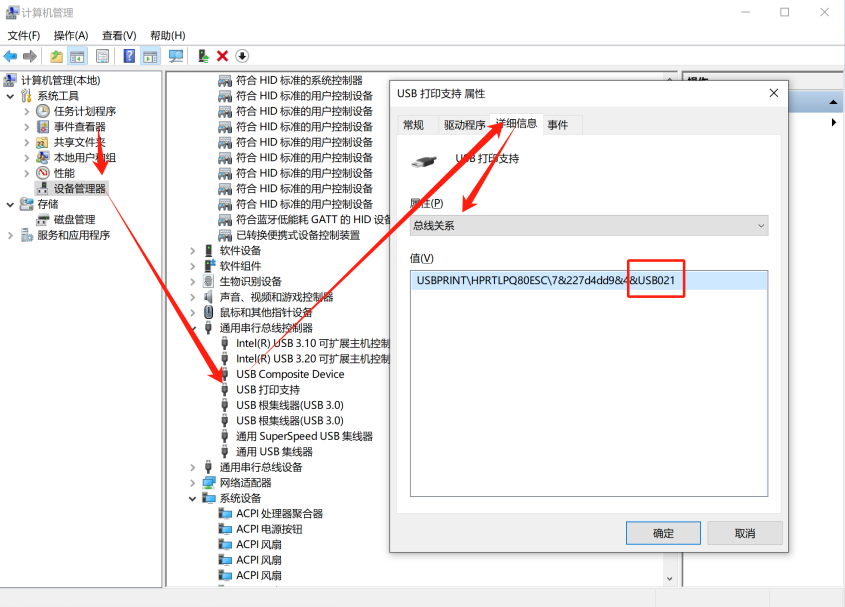Click the red X uninstall device icon
This screenshot has height=607, width=845.
tap(222, 56)
